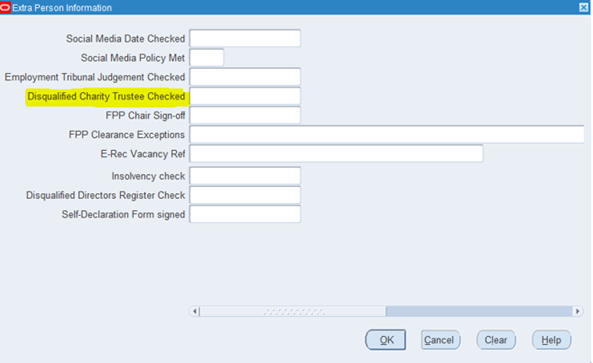This screenshot has height=363, width=593.
Task: Select the Social Media Policy Met field
Action: (206, 57)
